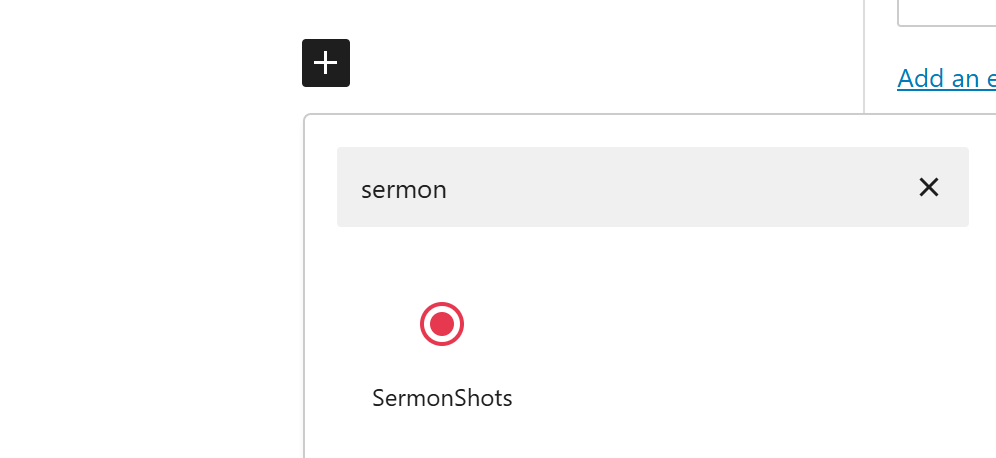The image size is (996, 458).
Task: Hit the square plus icon above the search
Action: [326, 63]
